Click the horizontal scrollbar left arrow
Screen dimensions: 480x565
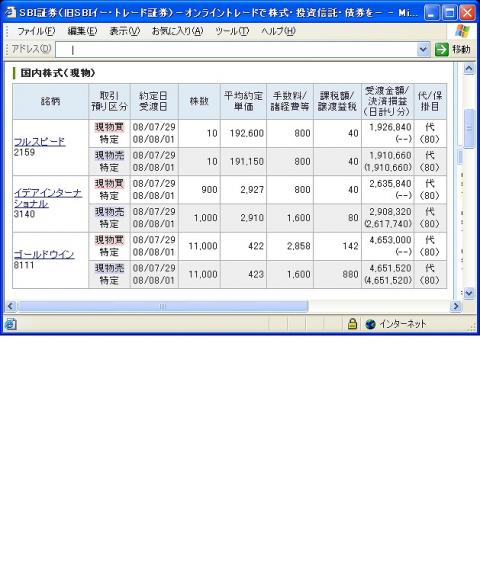(x=10, y=306)
